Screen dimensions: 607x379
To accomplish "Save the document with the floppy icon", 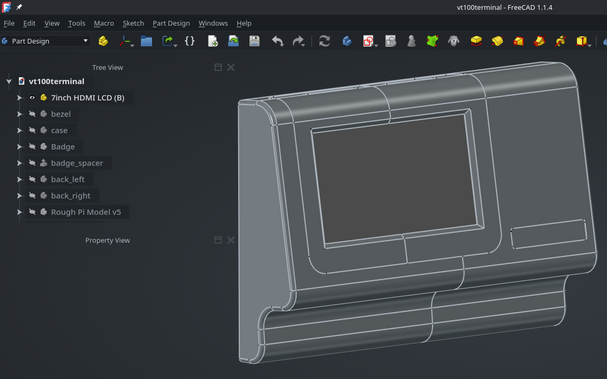I will tap(254, 41).
